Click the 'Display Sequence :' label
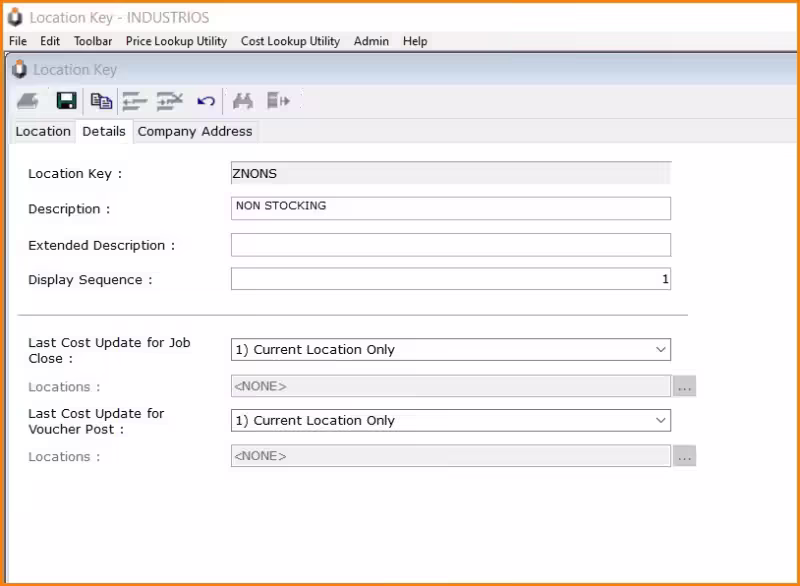Screen dimensions: 800x586 tap(90, 280)
